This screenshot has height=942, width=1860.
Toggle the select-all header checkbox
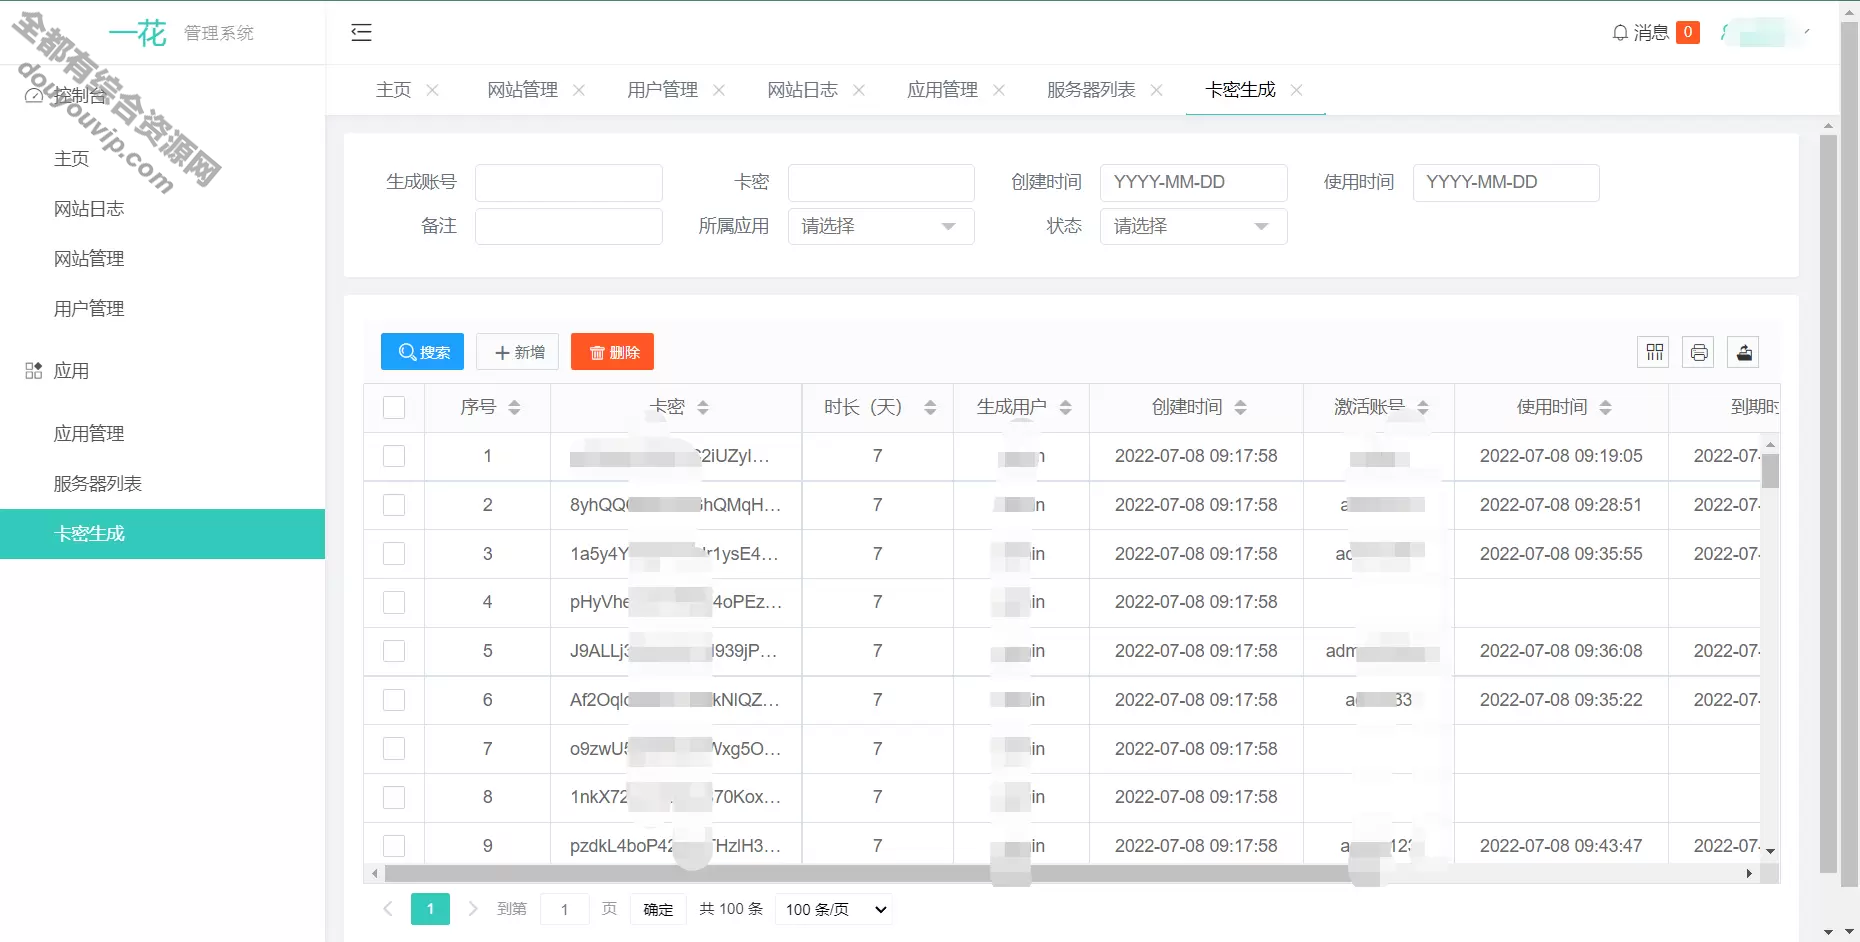394,407
